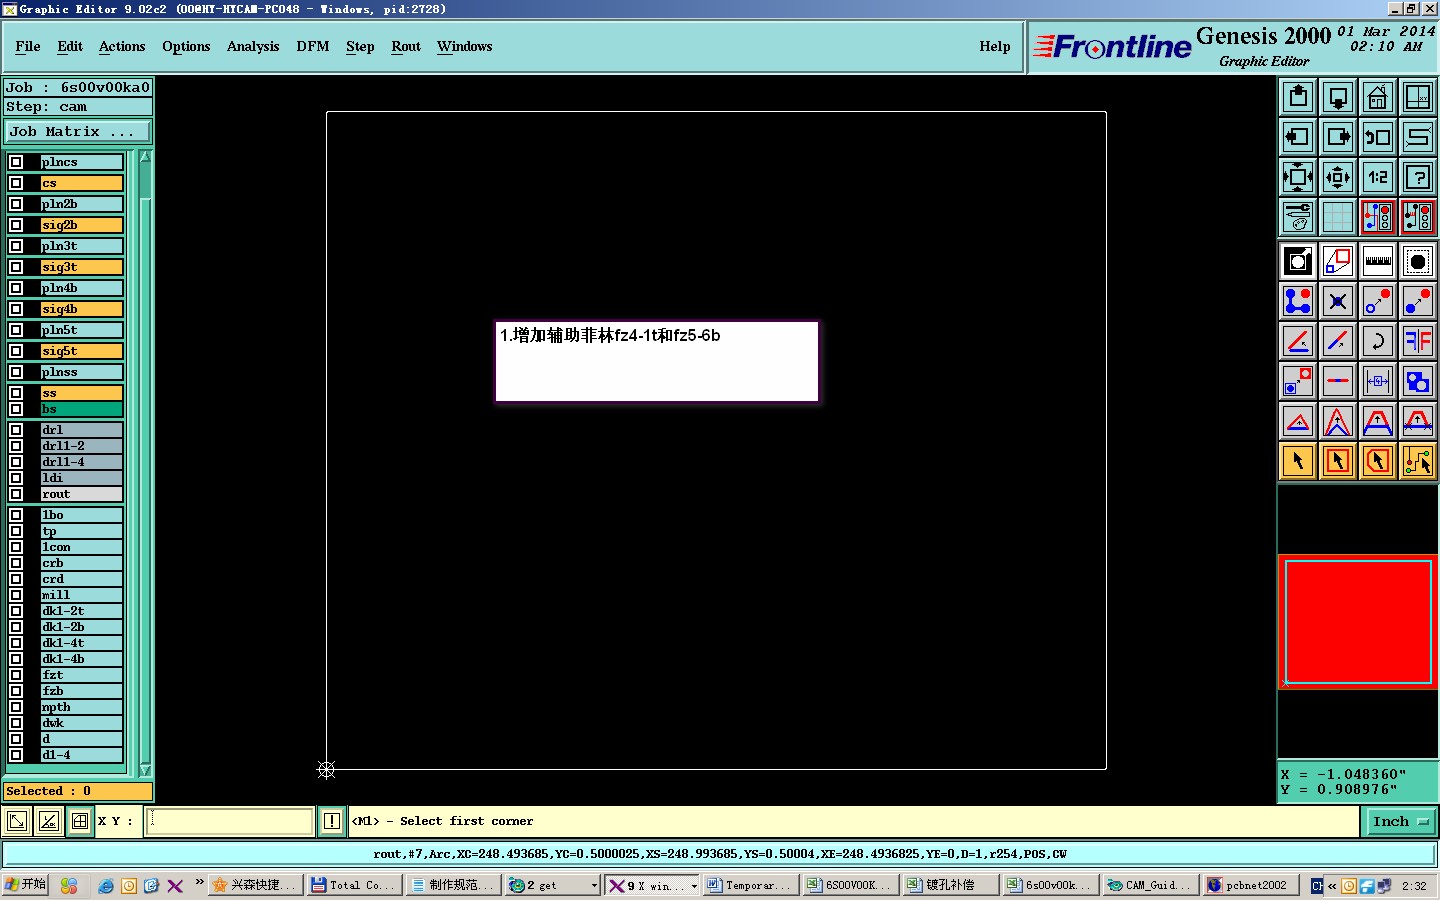This screenshot has width=1440, height=900.
Task: Open the File menu
Action: pos(28,46)
